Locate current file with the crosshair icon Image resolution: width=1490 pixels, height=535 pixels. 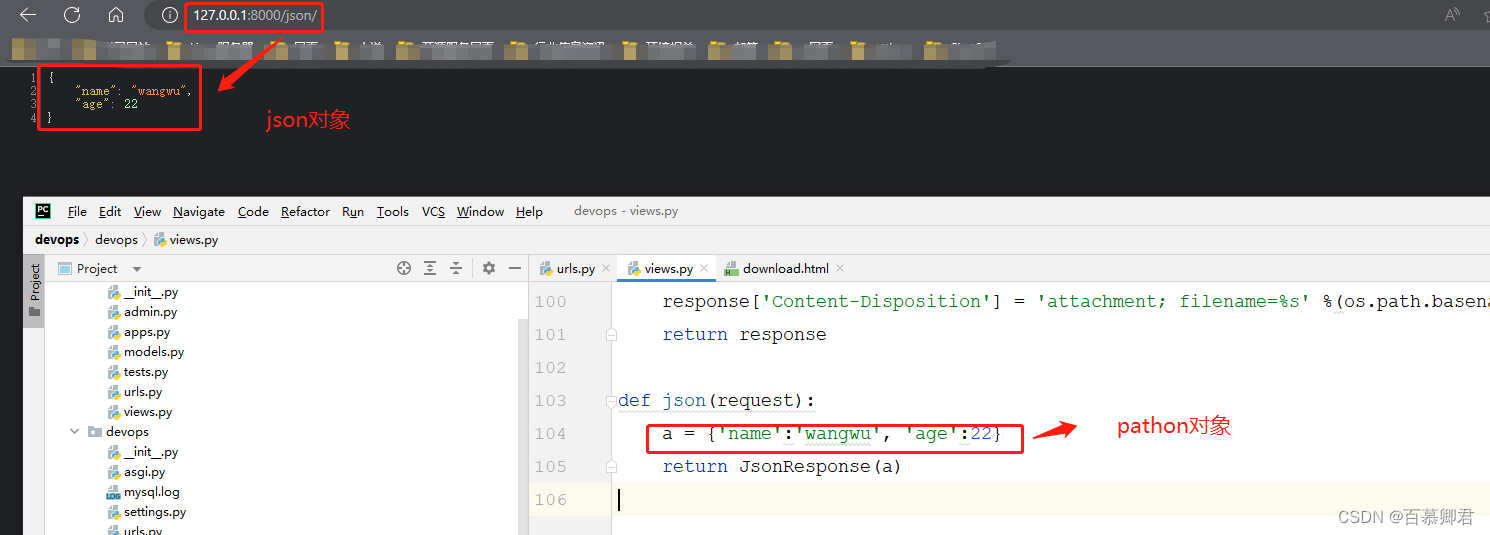pos(404,268)
